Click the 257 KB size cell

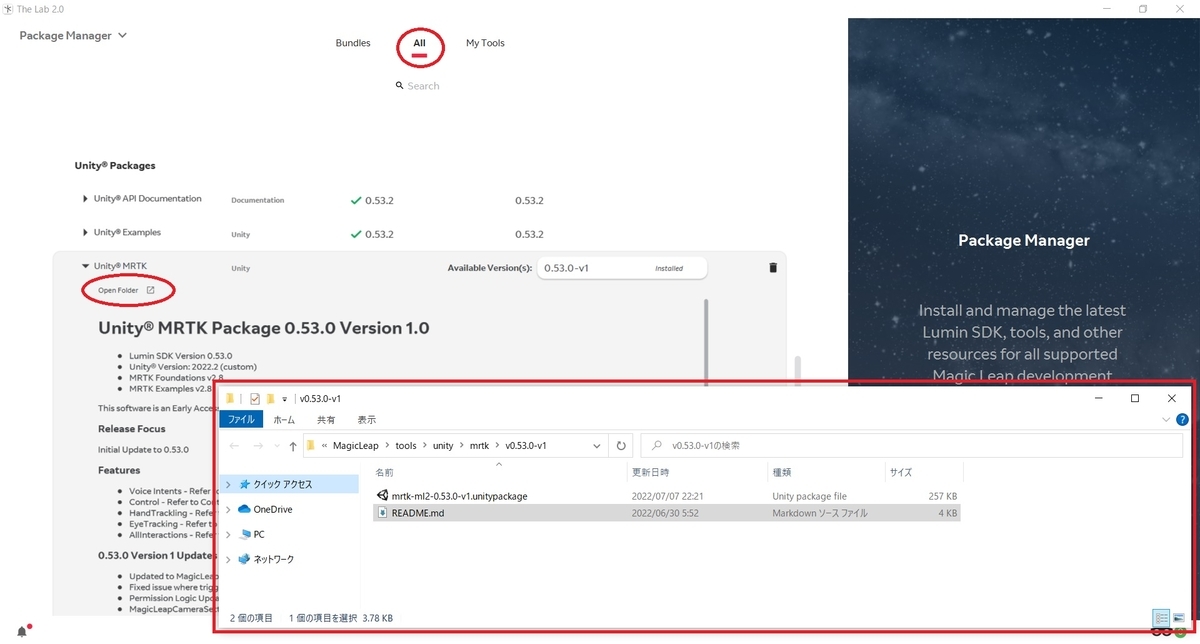point(942,496)
